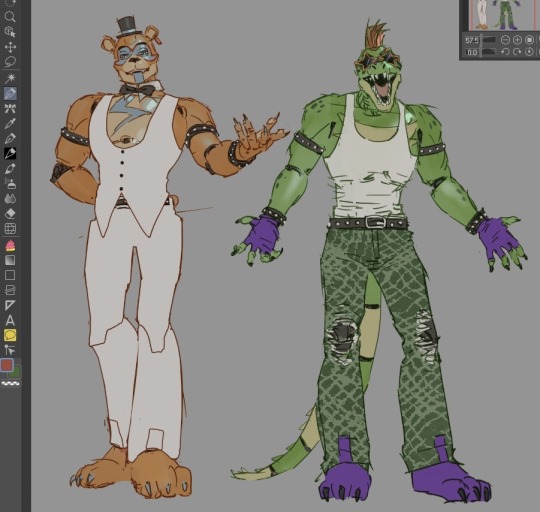Select the ribbon-shaped tool below the highlighted Pen
This screenshot has height=512, width=540.
click(x=10, y=108)
